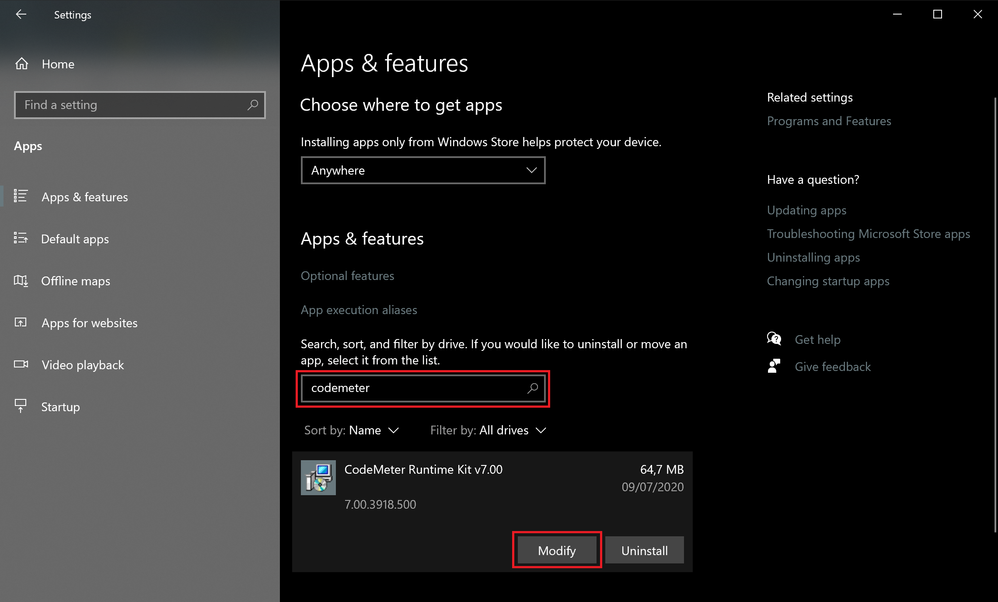Click the magnifier in Find a setting
Image resolution: width=998 pixels, height=602 pixels.
253,105
